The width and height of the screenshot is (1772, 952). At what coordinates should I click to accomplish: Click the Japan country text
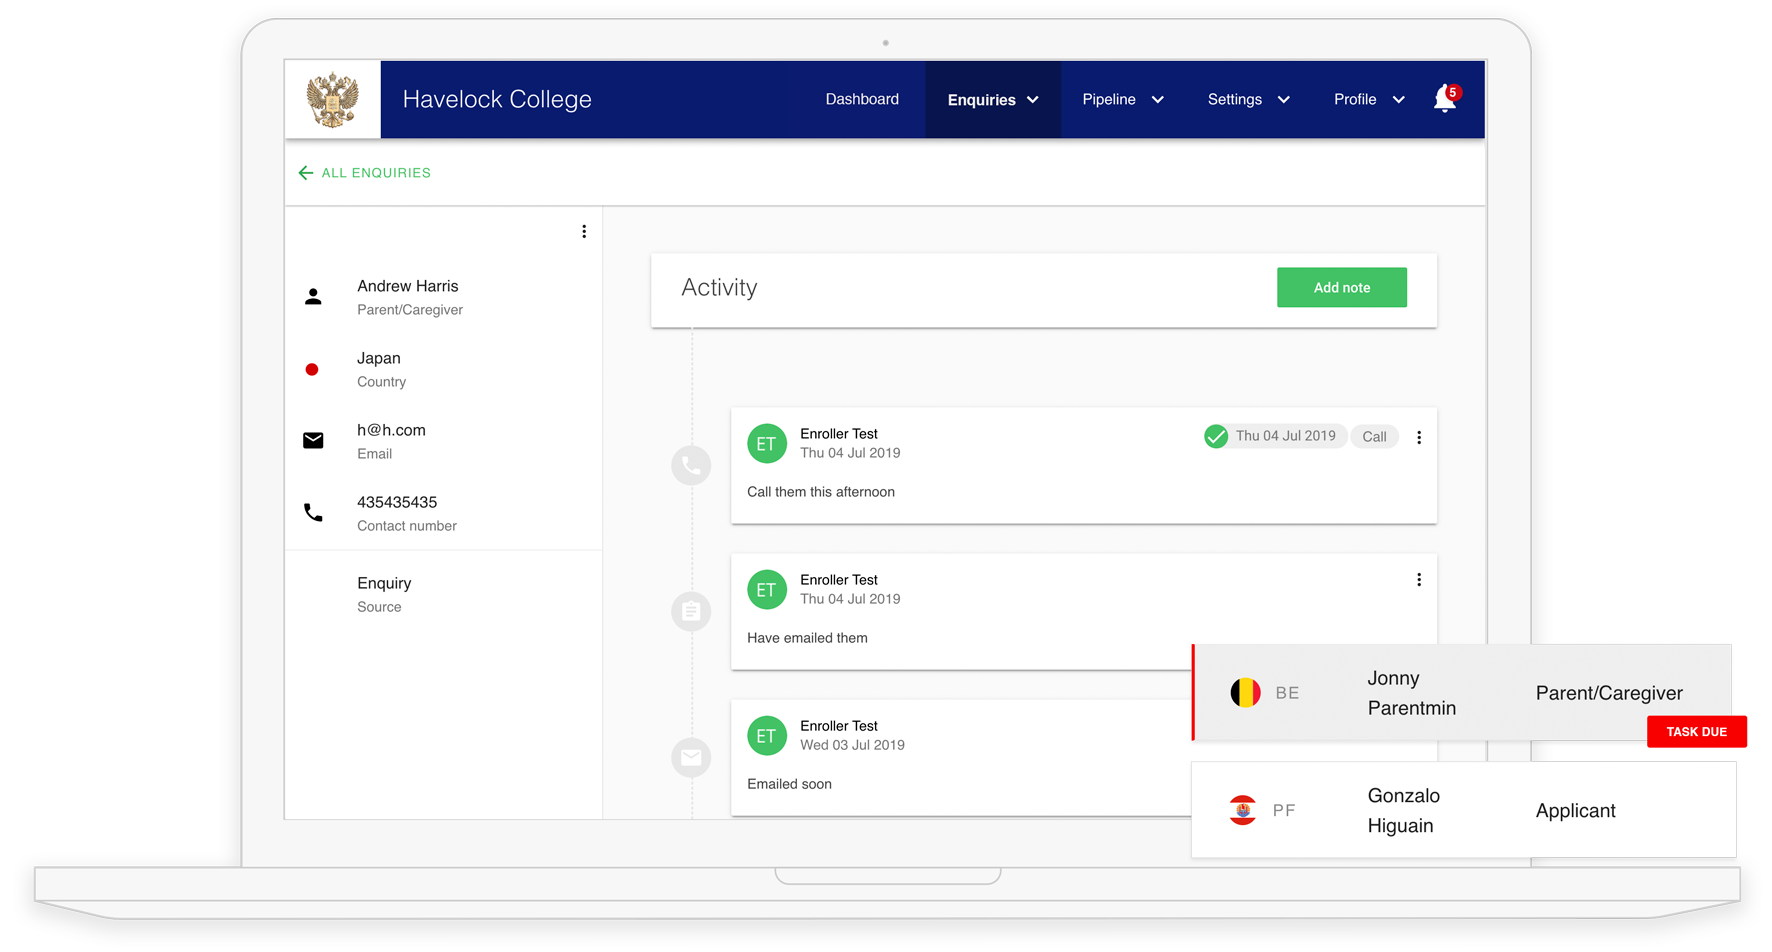[x=378, y=358]
